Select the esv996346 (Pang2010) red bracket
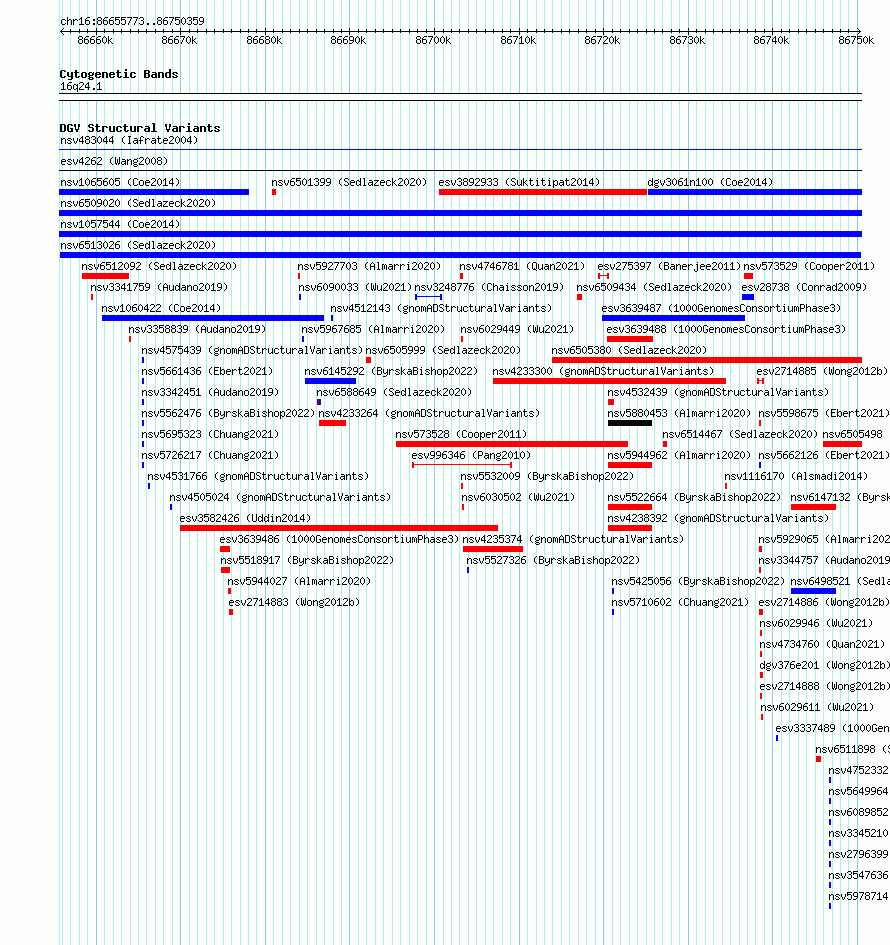The width and height of the screenshot is (890, 945). pyautogui.click(x=462, y=465)
